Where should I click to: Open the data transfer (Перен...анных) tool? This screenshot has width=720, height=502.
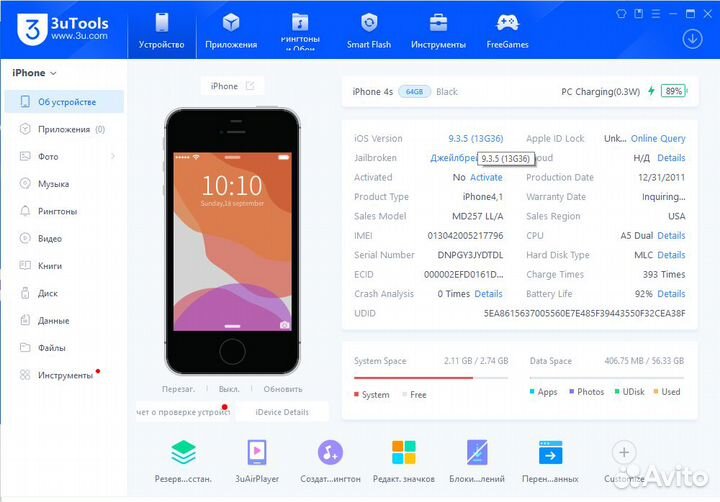click(550, 461)
